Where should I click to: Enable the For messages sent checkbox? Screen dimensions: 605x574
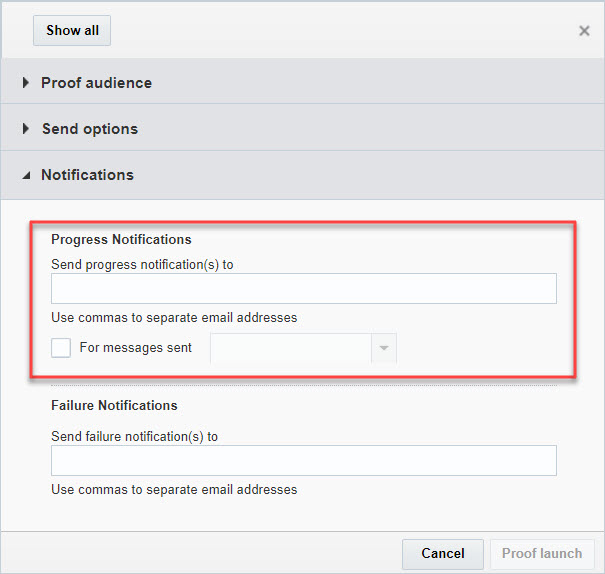(61, 348)
